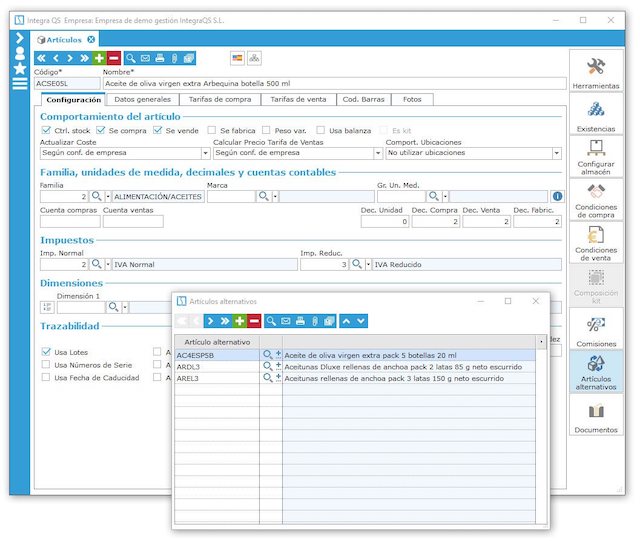Image resolution: width=640 pixels, height=542 pixels.
Task: Click Cuenta compras input field
Action: coord(70,222)
